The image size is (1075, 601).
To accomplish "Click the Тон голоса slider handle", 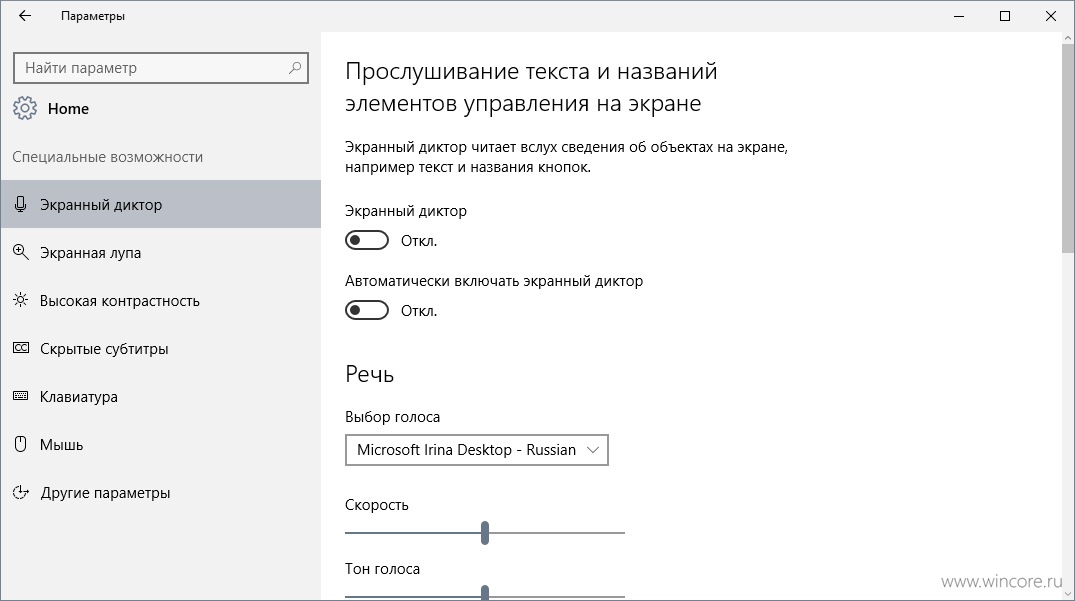I will 485,593.
